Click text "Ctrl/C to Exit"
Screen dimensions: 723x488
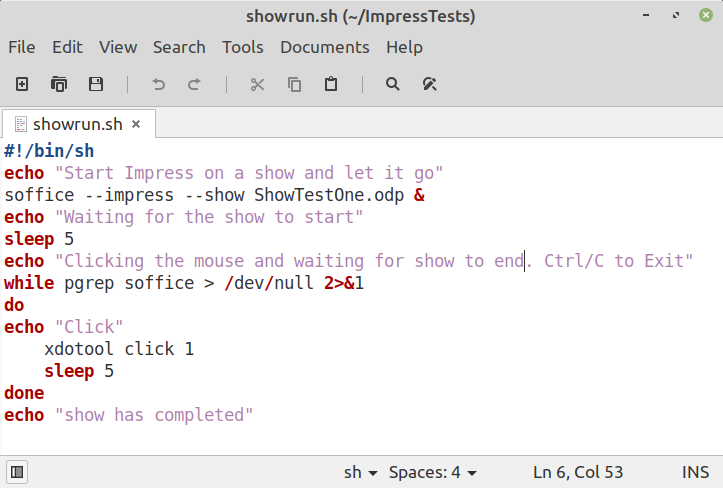(x=614, y=261)
